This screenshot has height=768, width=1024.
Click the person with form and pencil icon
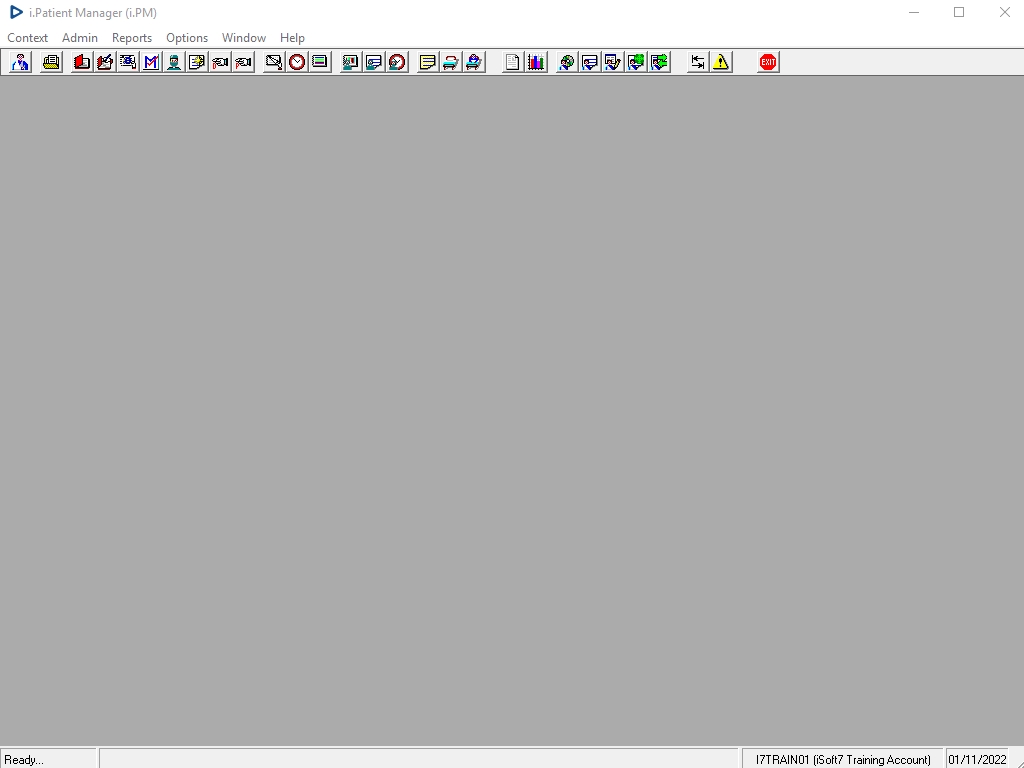tap(613, 62)
